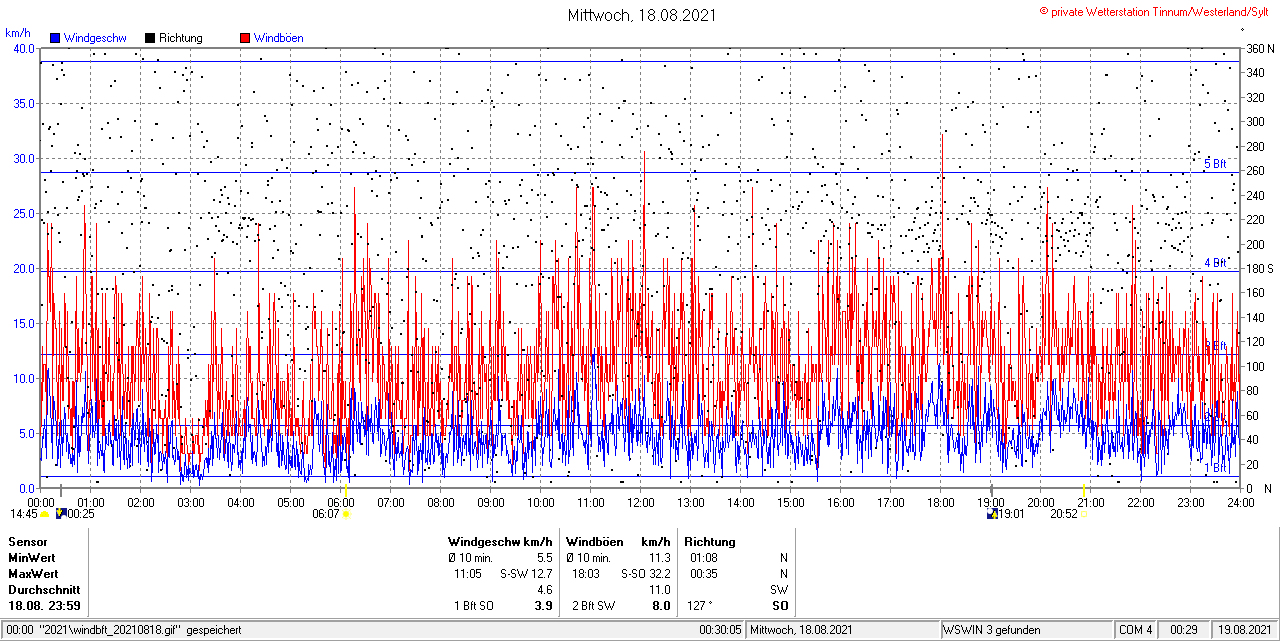This screenshot has width=1280, height=641.
Task: Click the blue Windgeschw legend square
Action: pyautogui.click(x=55, y=38)
